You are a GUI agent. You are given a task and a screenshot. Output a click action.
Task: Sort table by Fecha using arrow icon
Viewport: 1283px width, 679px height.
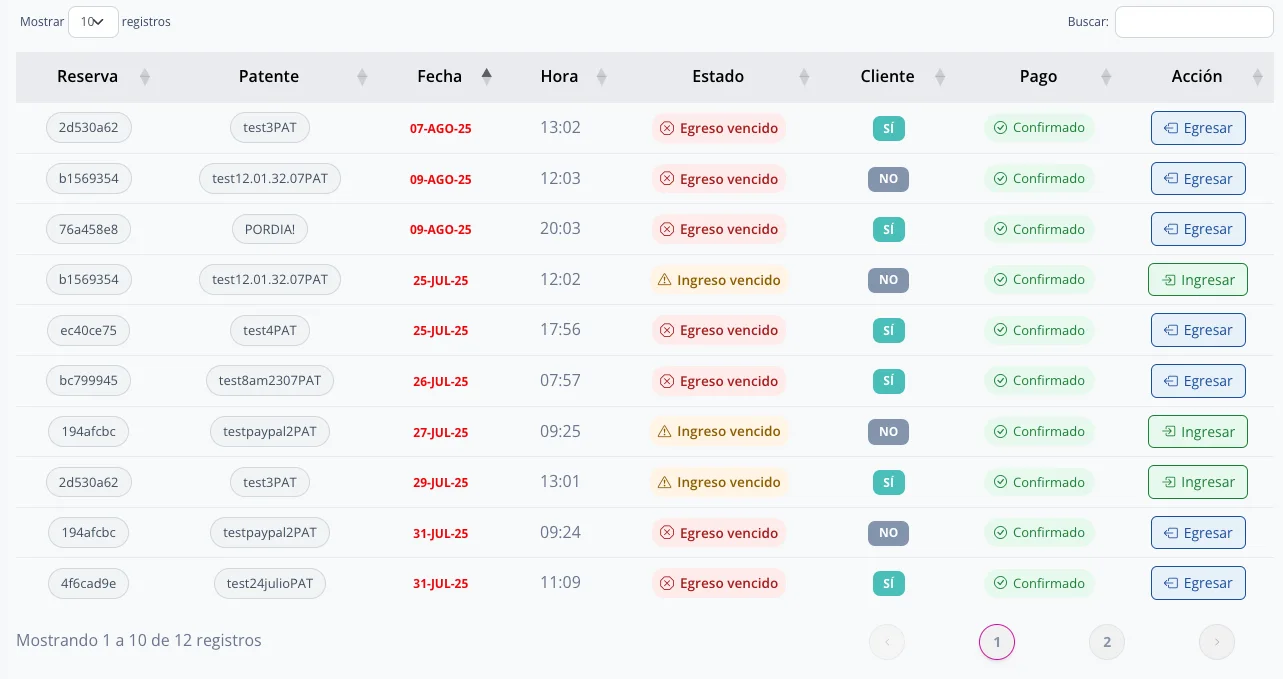487,77
